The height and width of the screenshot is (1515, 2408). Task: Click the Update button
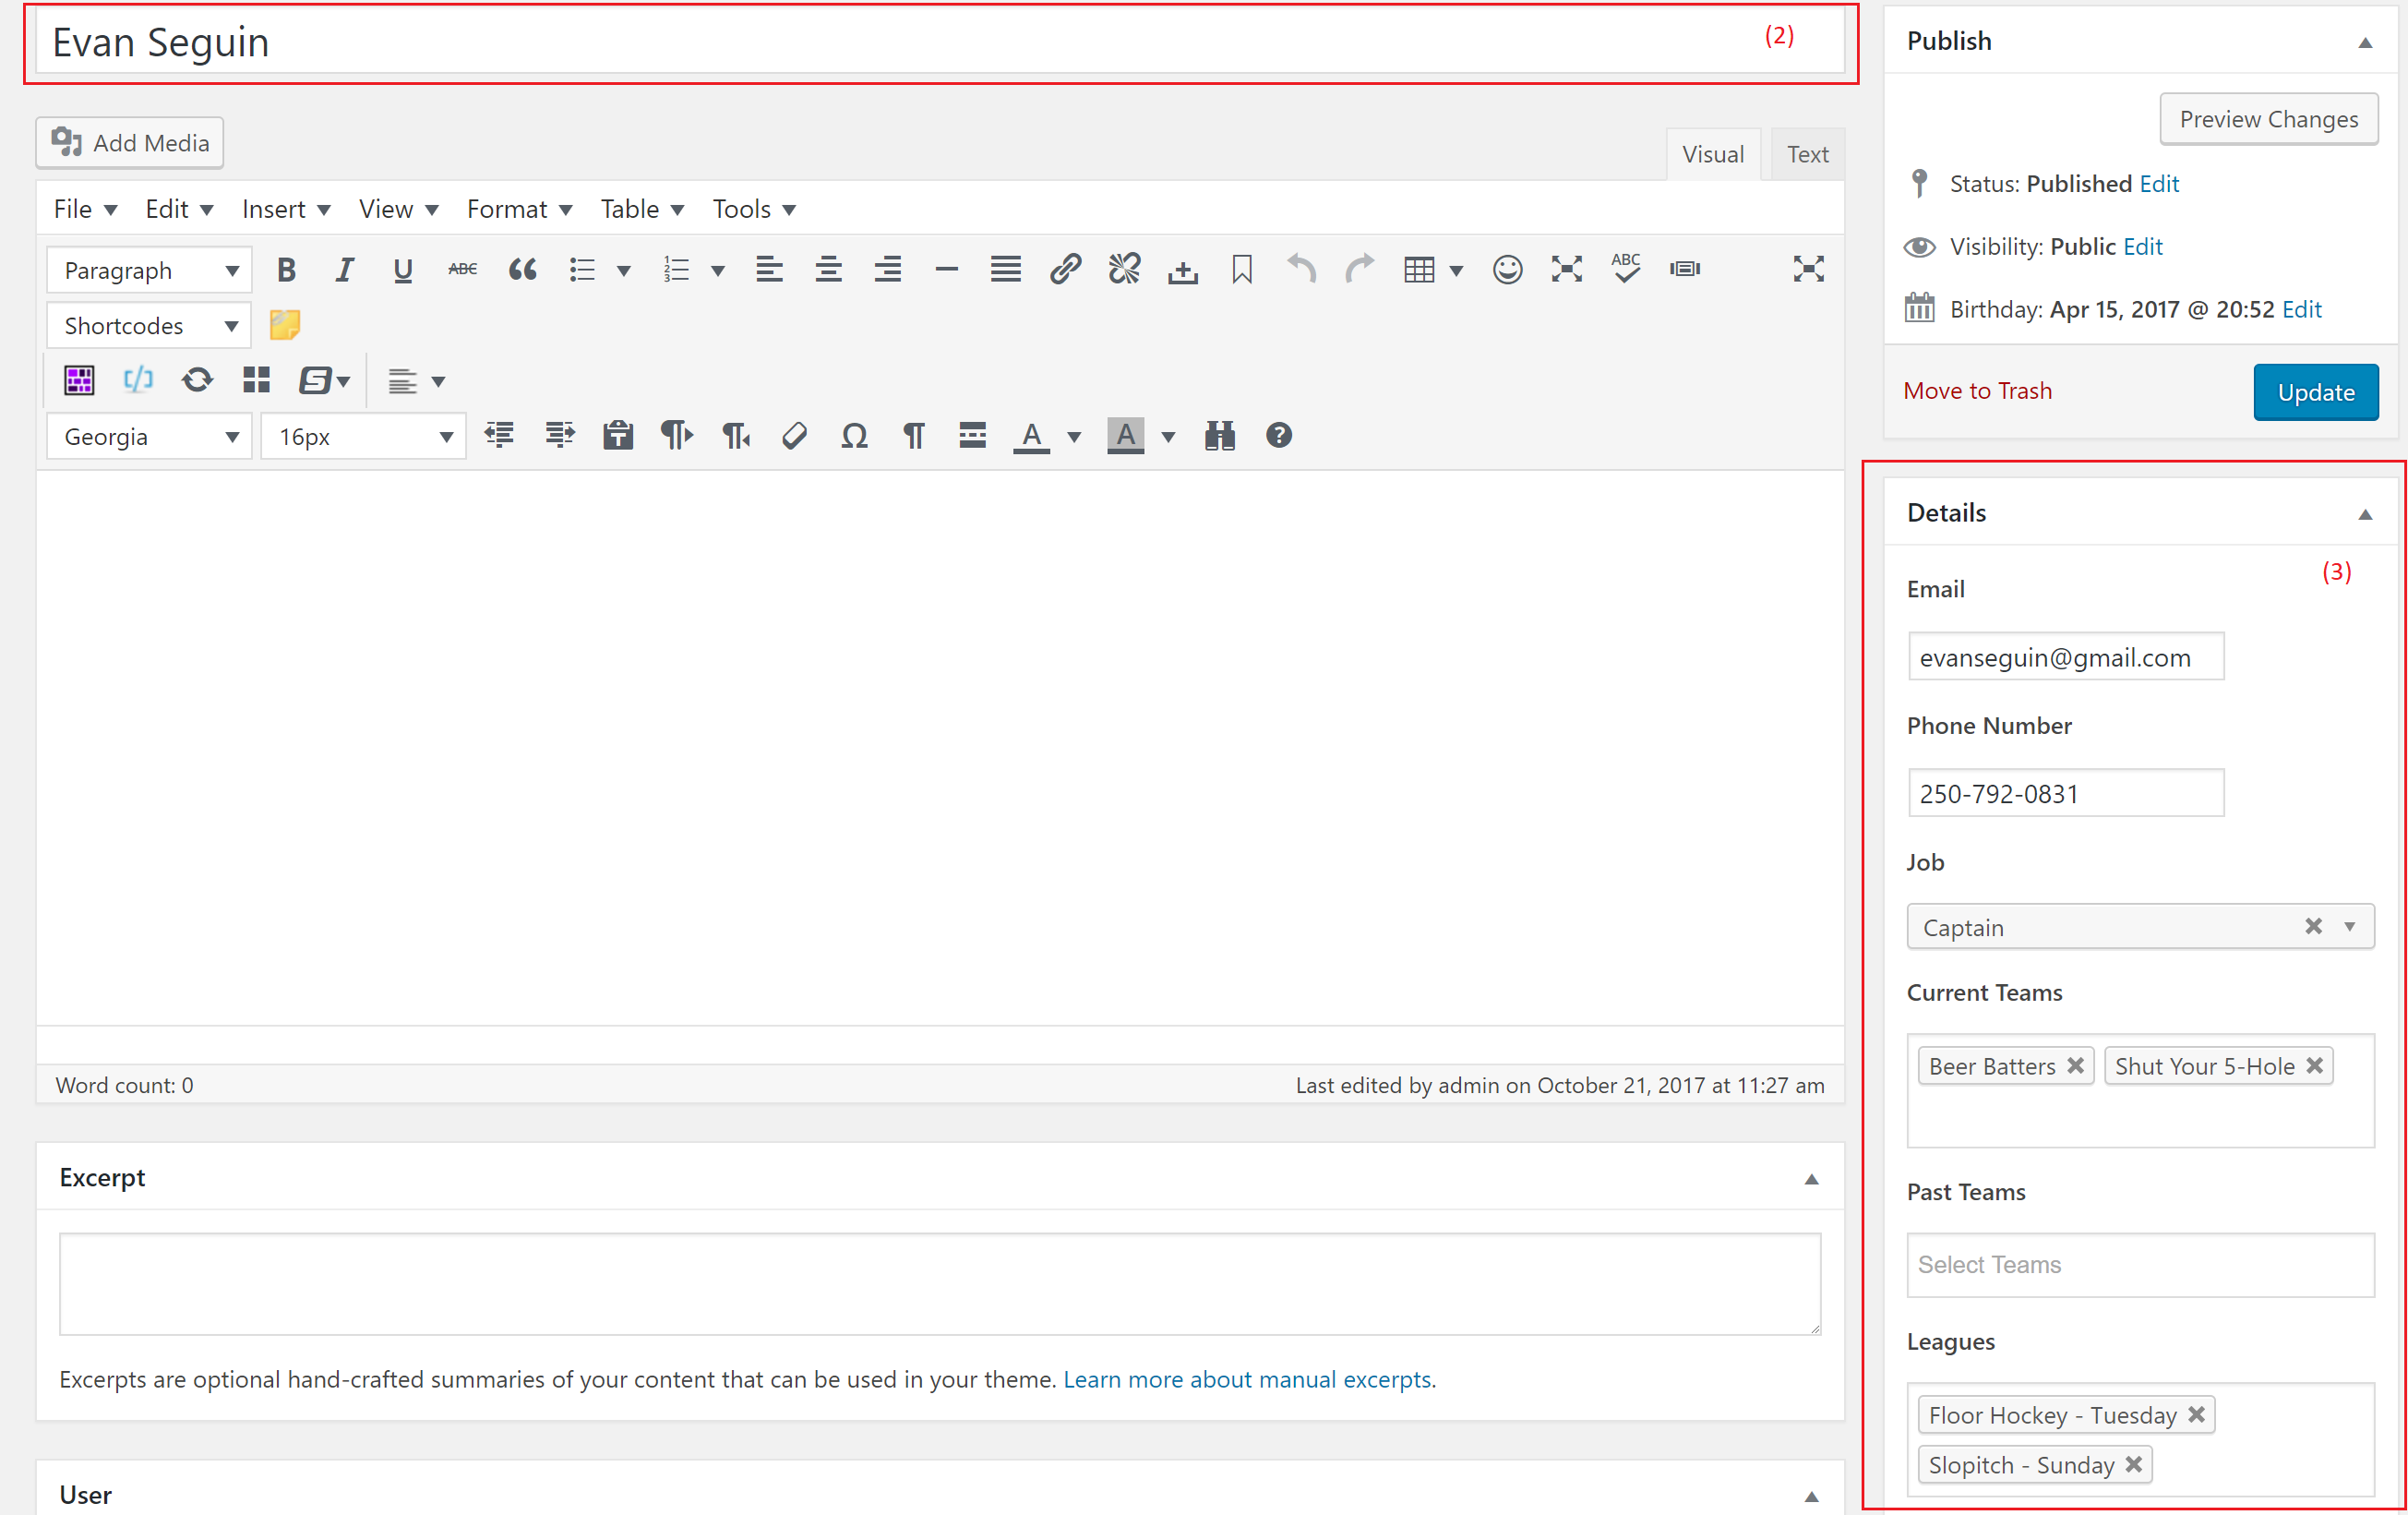pos(2315,392)
